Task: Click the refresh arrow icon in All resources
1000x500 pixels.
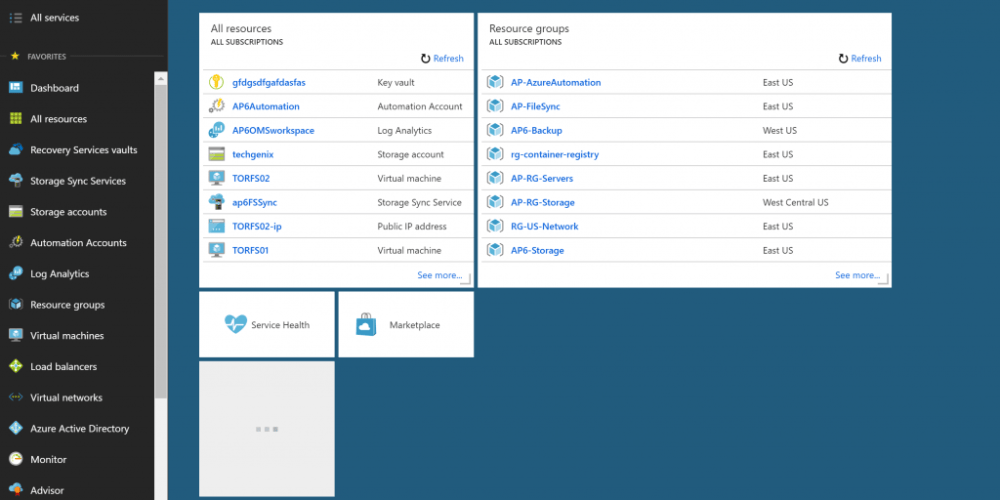Action: (425, 59)
